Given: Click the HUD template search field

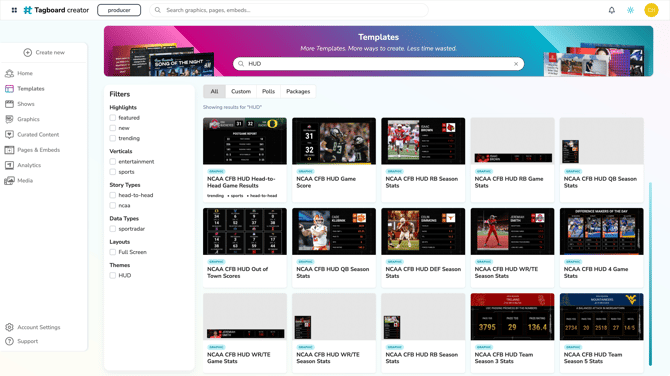Looking at the screenshot, I should coord(378,64).
